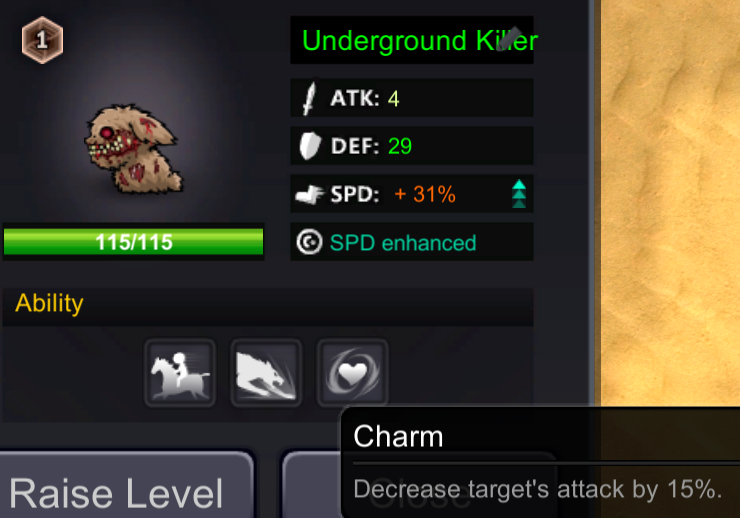740x518 pixels.
Task: Select the horse rider ability icon
Action: (180, 373)
